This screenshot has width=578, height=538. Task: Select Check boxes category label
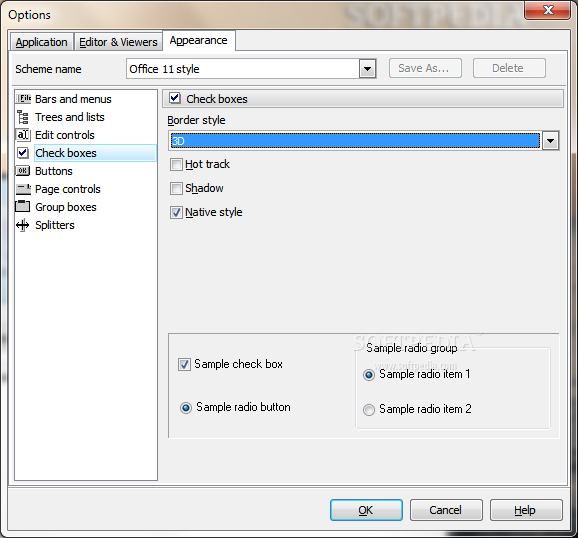point(66,153)
